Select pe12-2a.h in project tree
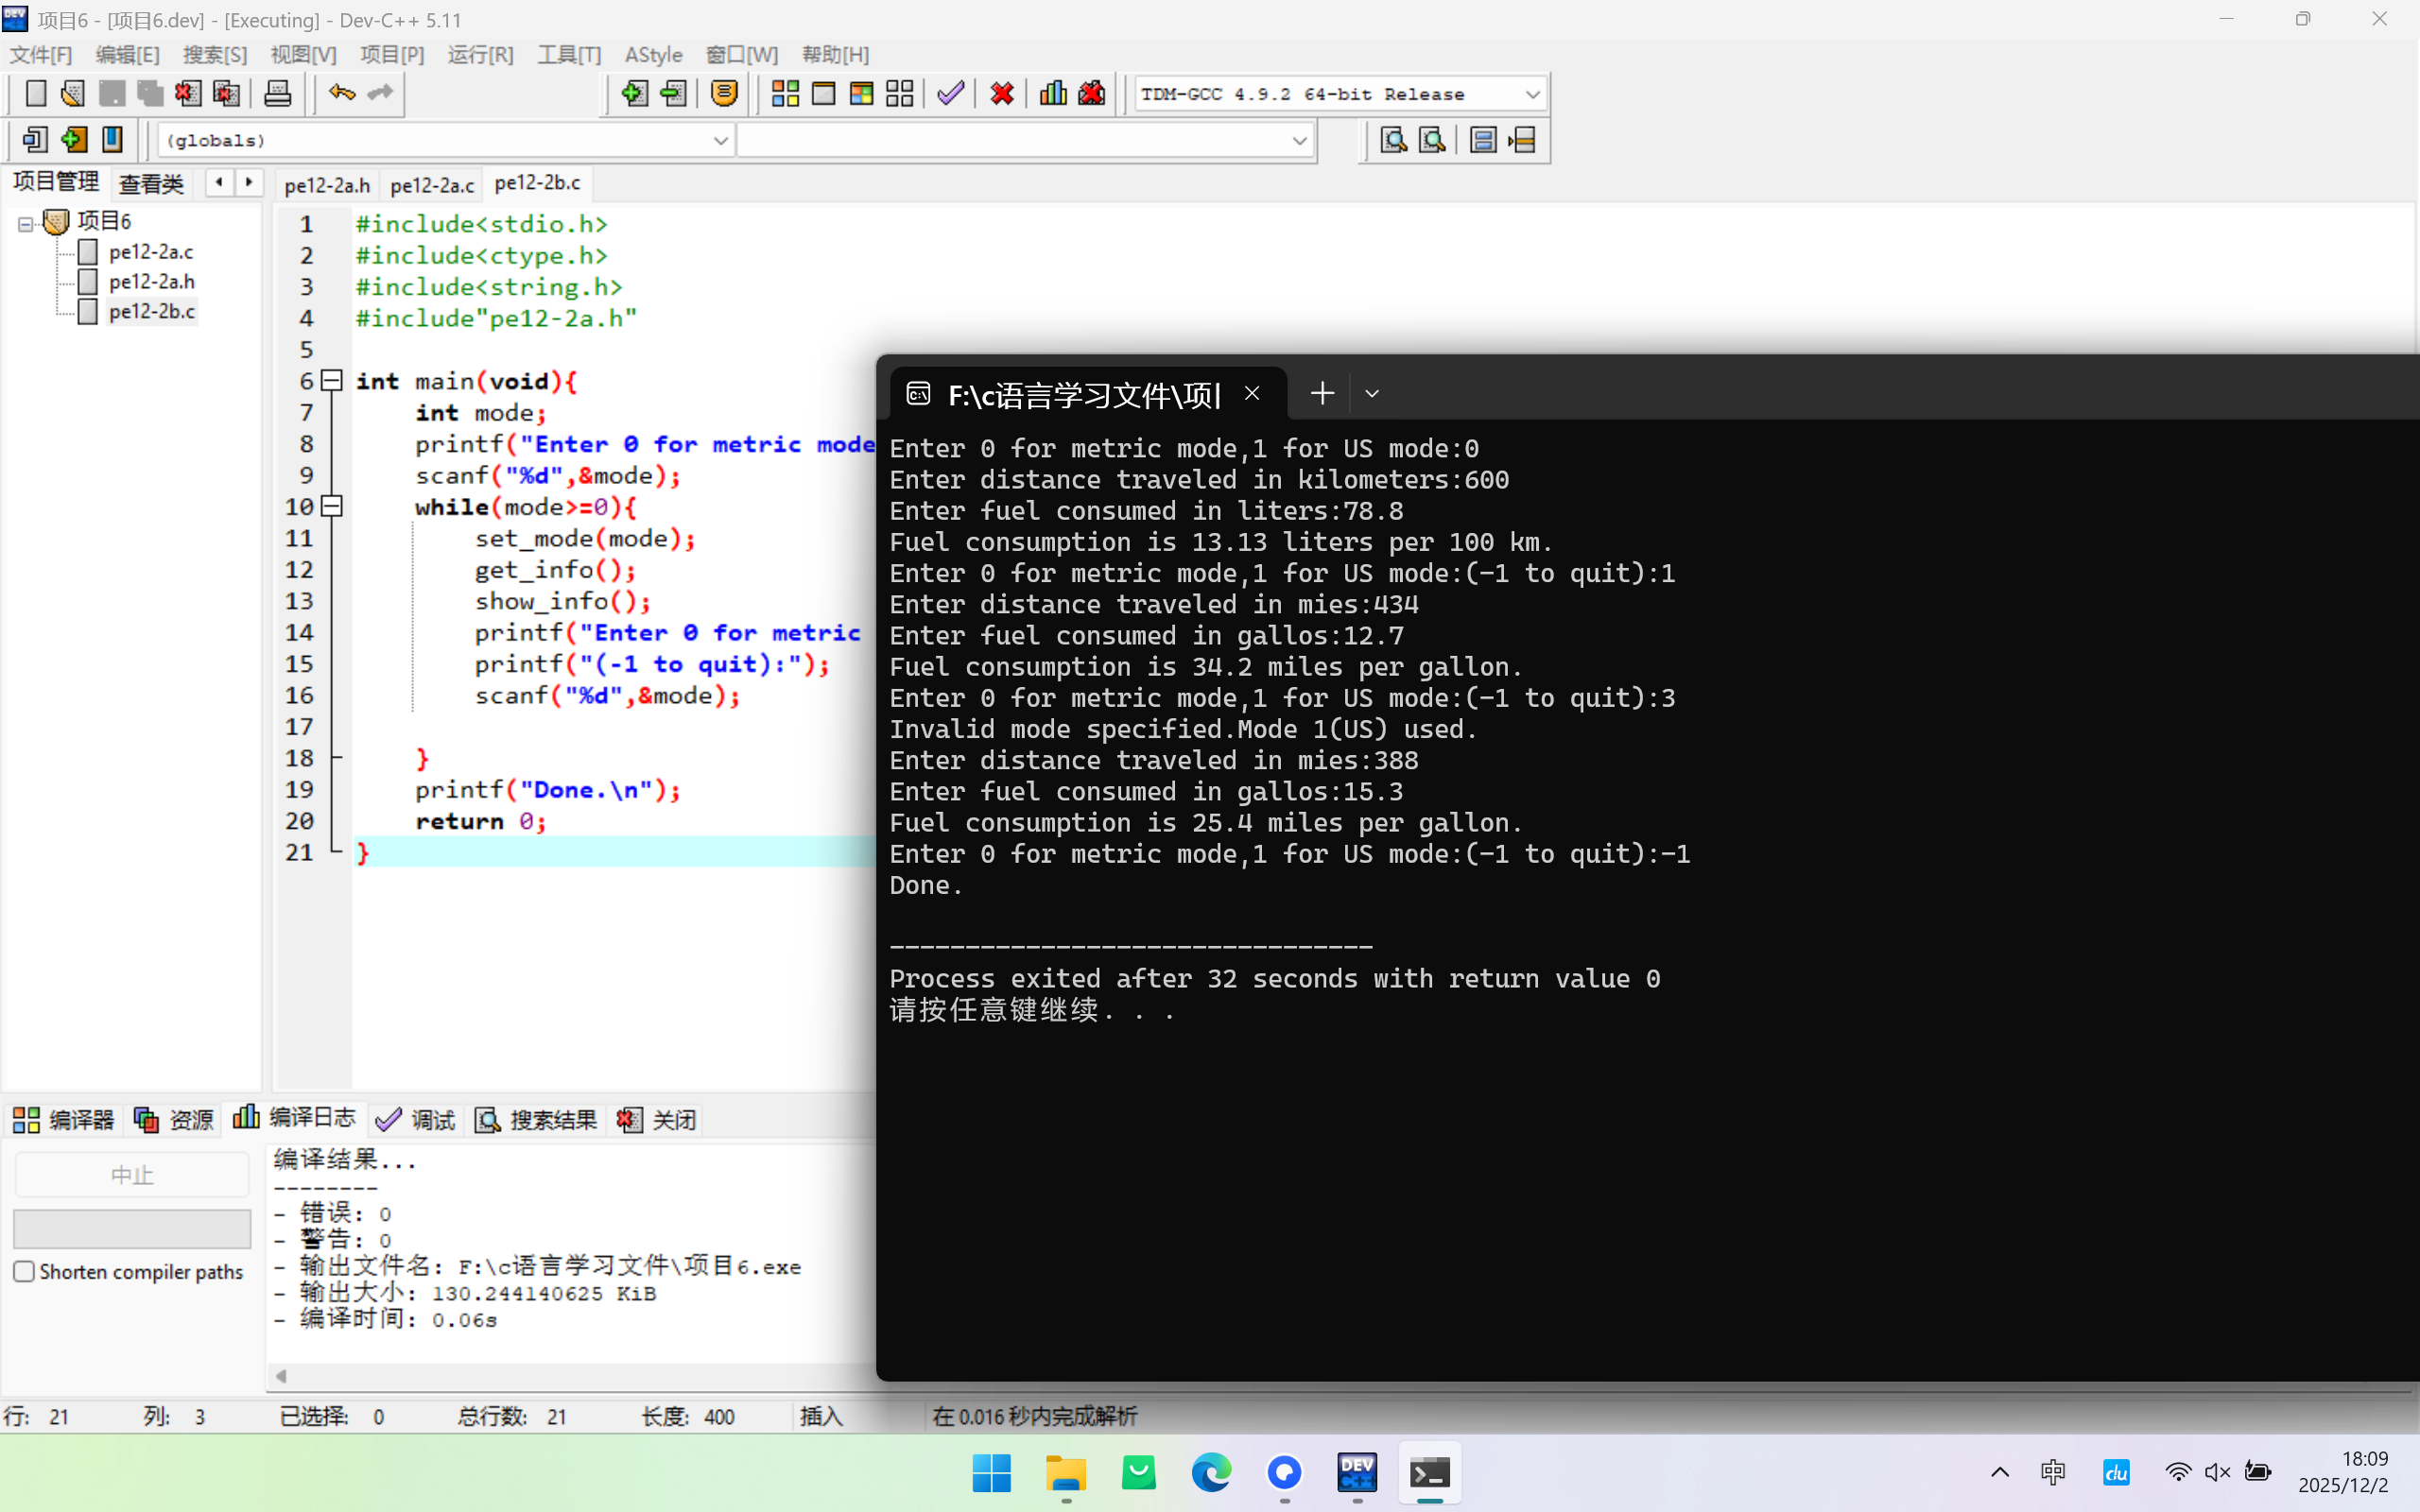2420x1512 pixels. (x=151, y=282)
